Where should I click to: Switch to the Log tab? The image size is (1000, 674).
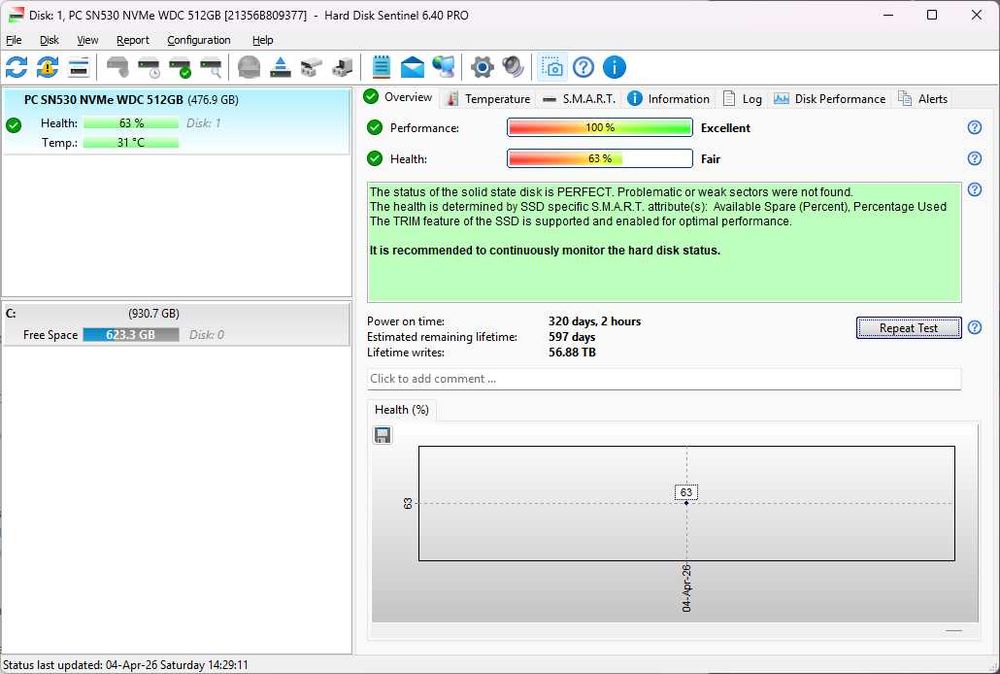click(x=742, y=99)
